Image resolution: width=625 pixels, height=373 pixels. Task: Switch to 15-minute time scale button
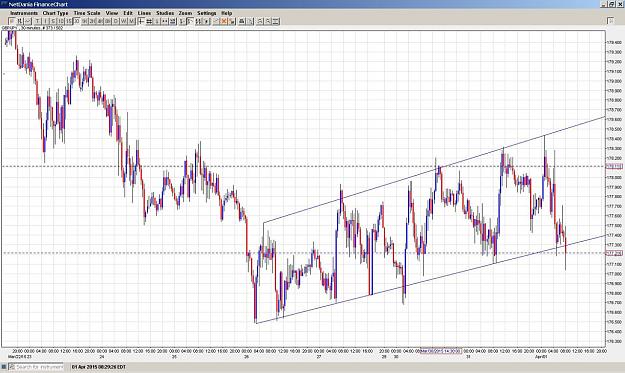[69, 21]
